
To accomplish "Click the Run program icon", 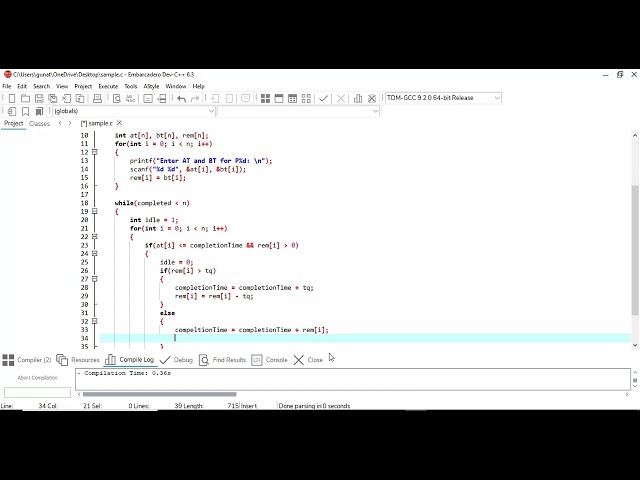I will [279, 98].
